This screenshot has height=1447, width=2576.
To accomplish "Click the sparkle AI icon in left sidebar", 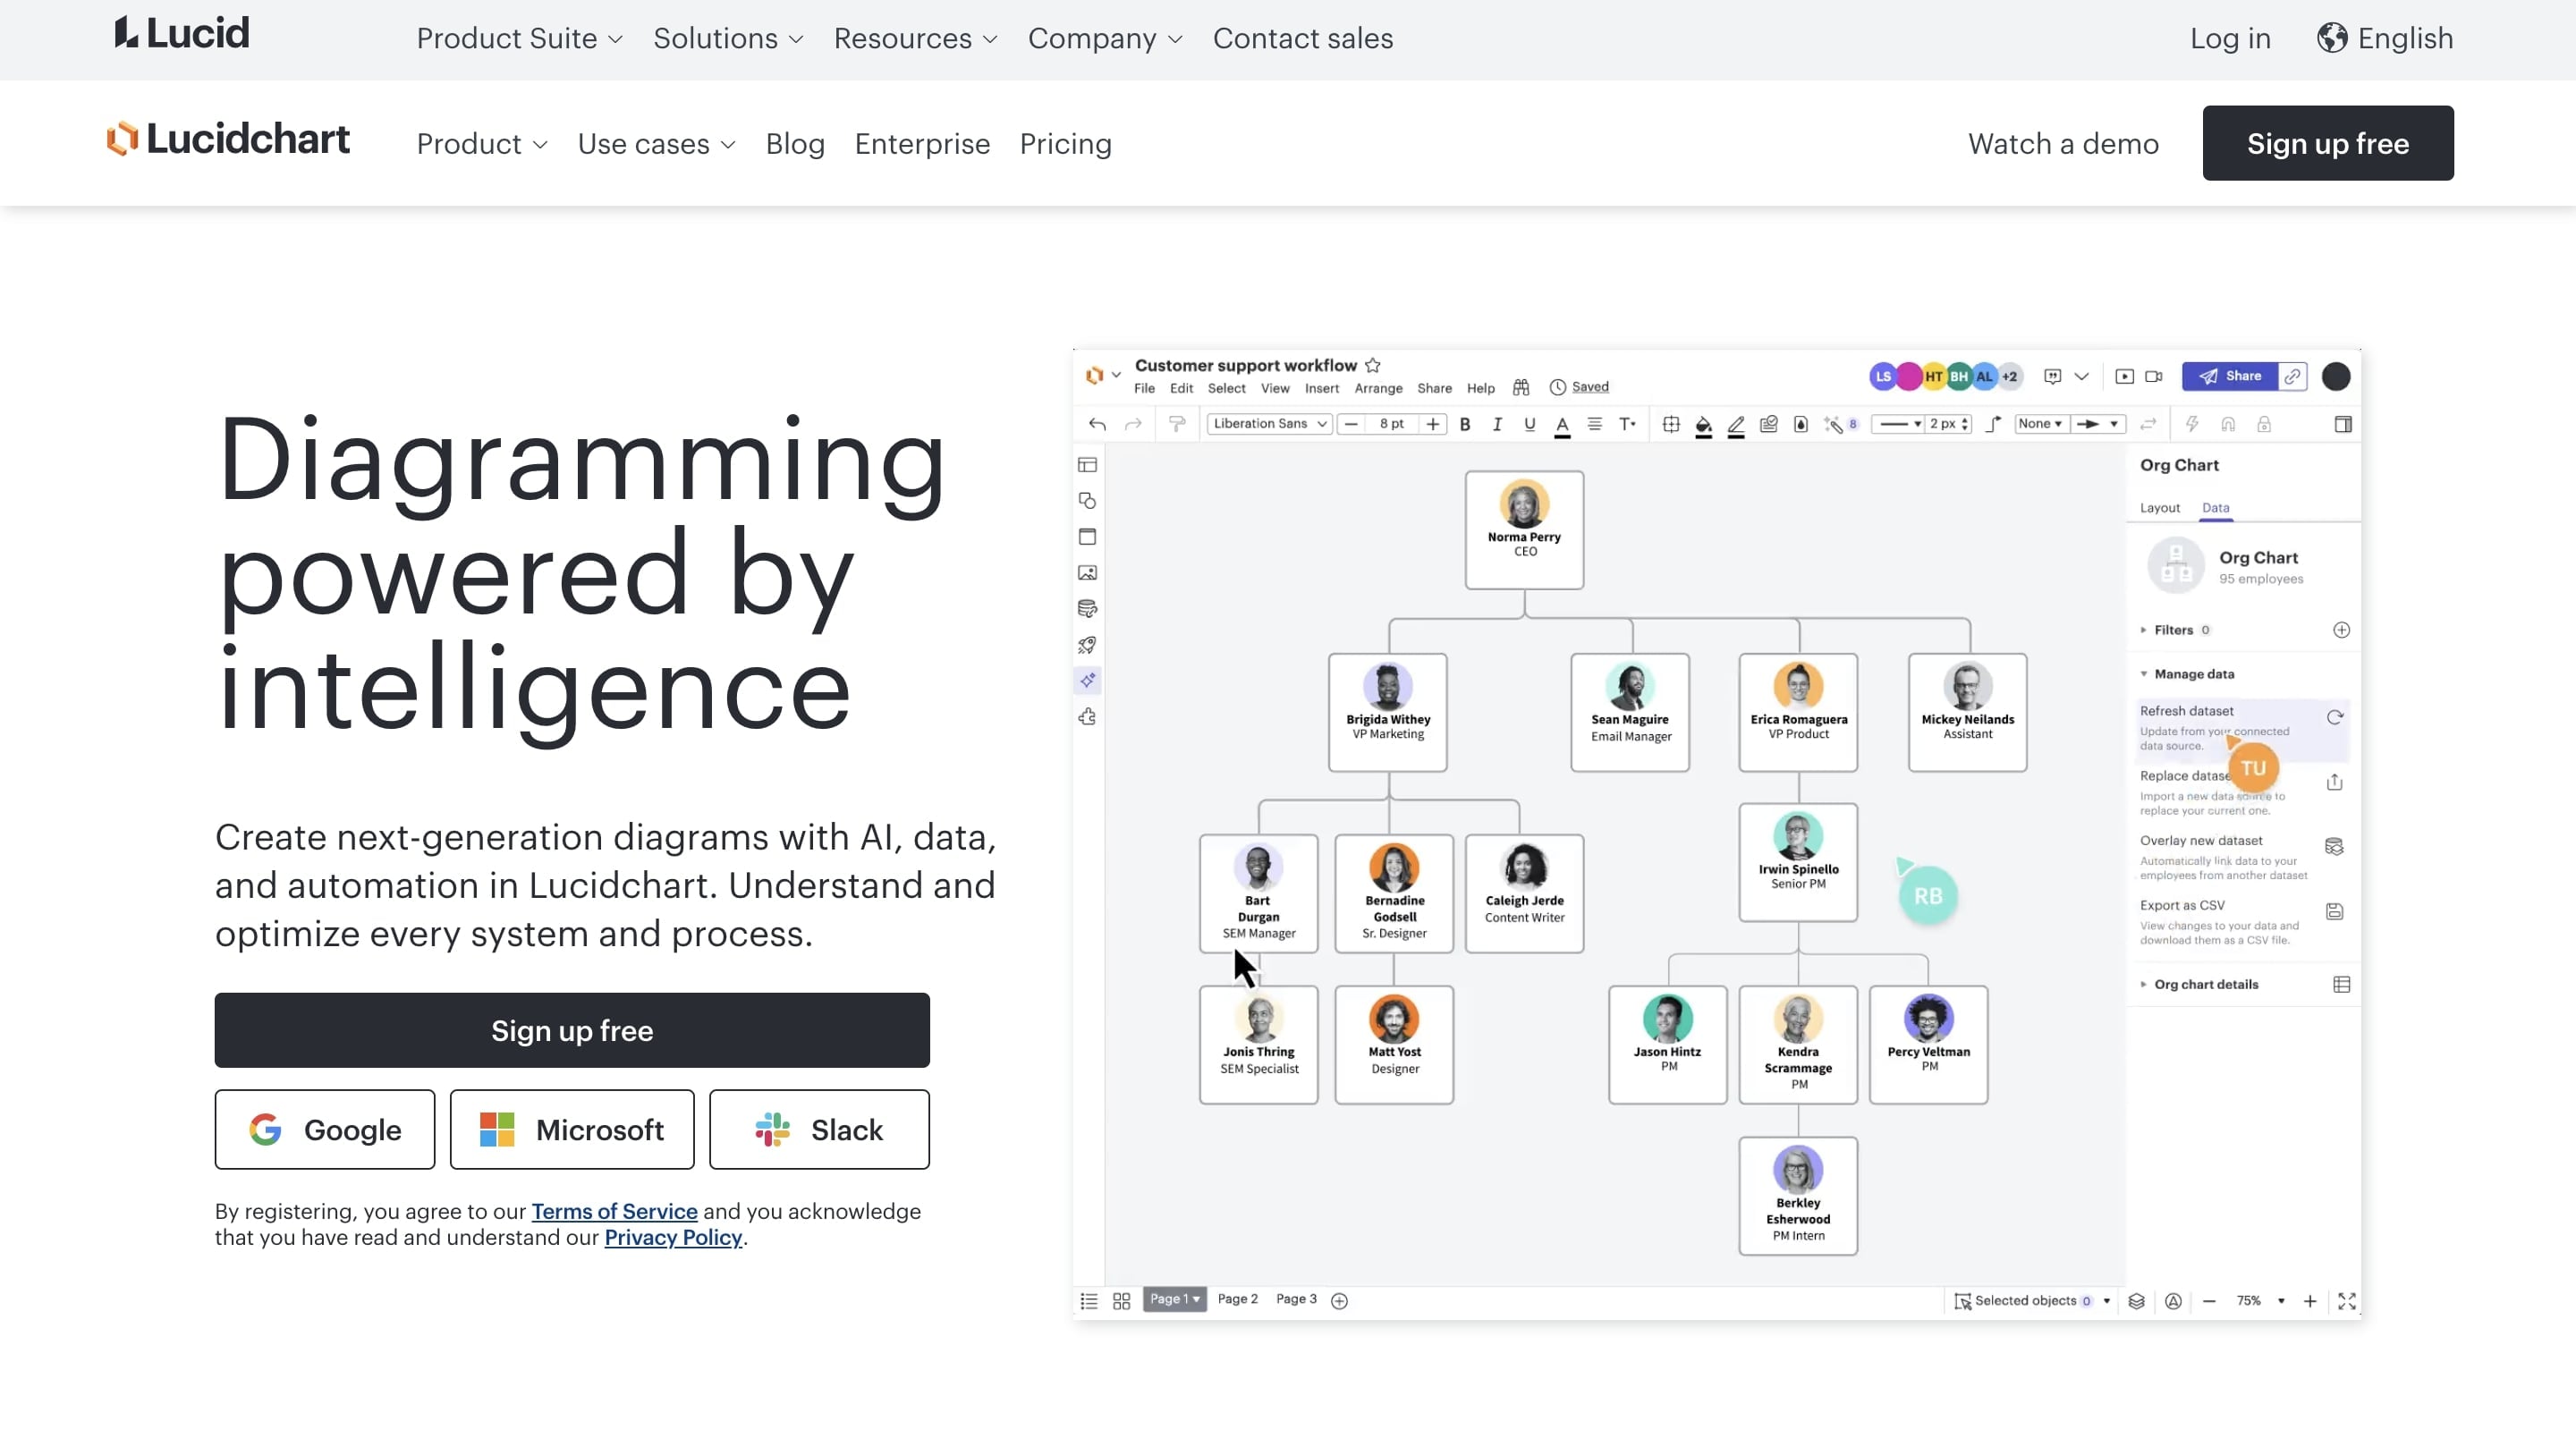I will coord(1087,681).
